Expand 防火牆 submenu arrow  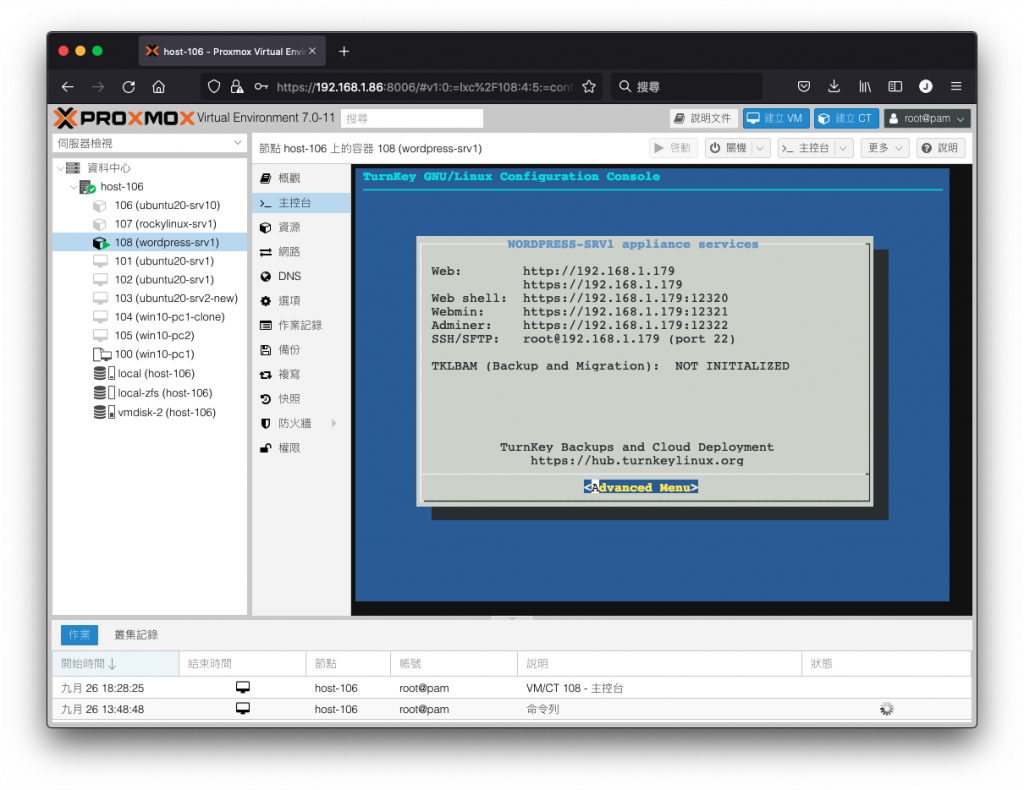point(334,424)
